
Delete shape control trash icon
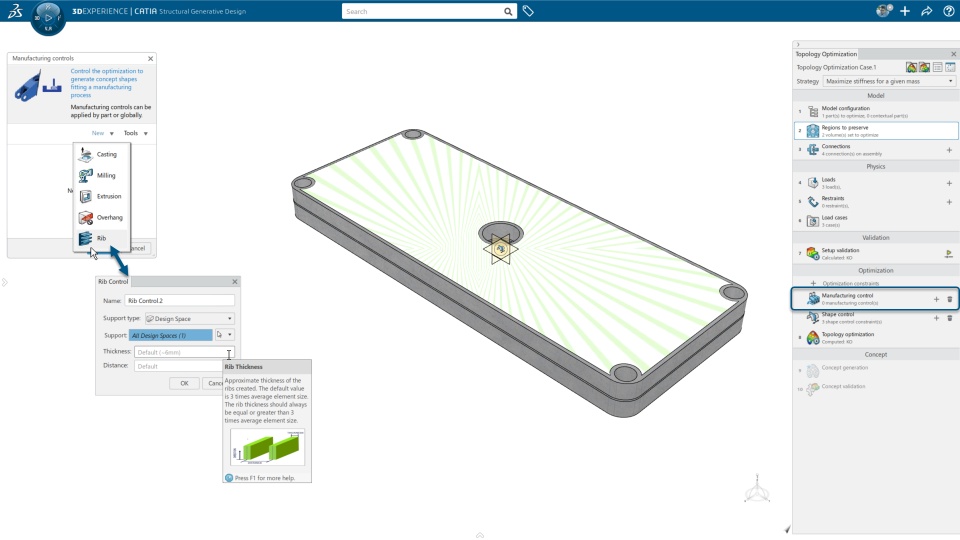950,318
